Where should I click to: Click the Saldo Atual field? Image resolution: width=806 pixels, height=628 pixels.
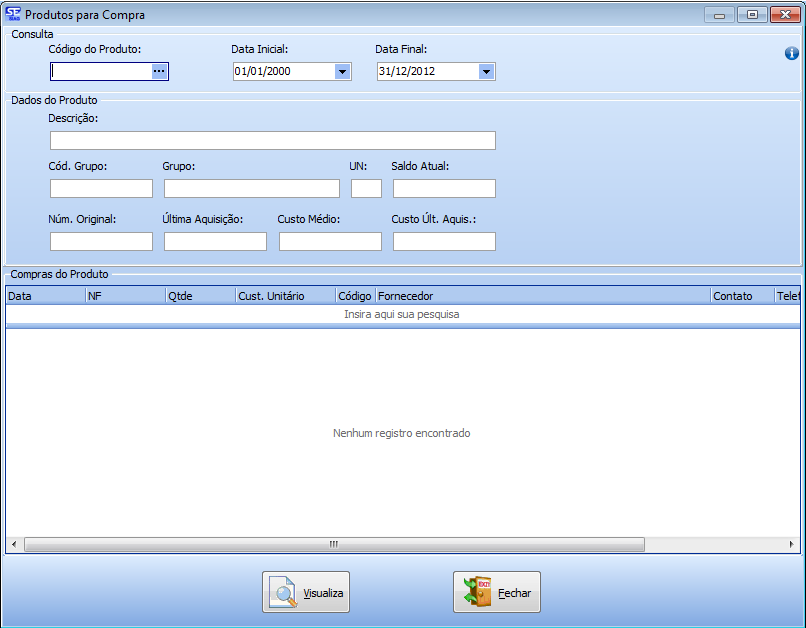pyautogui.click(x=444, y=189)
